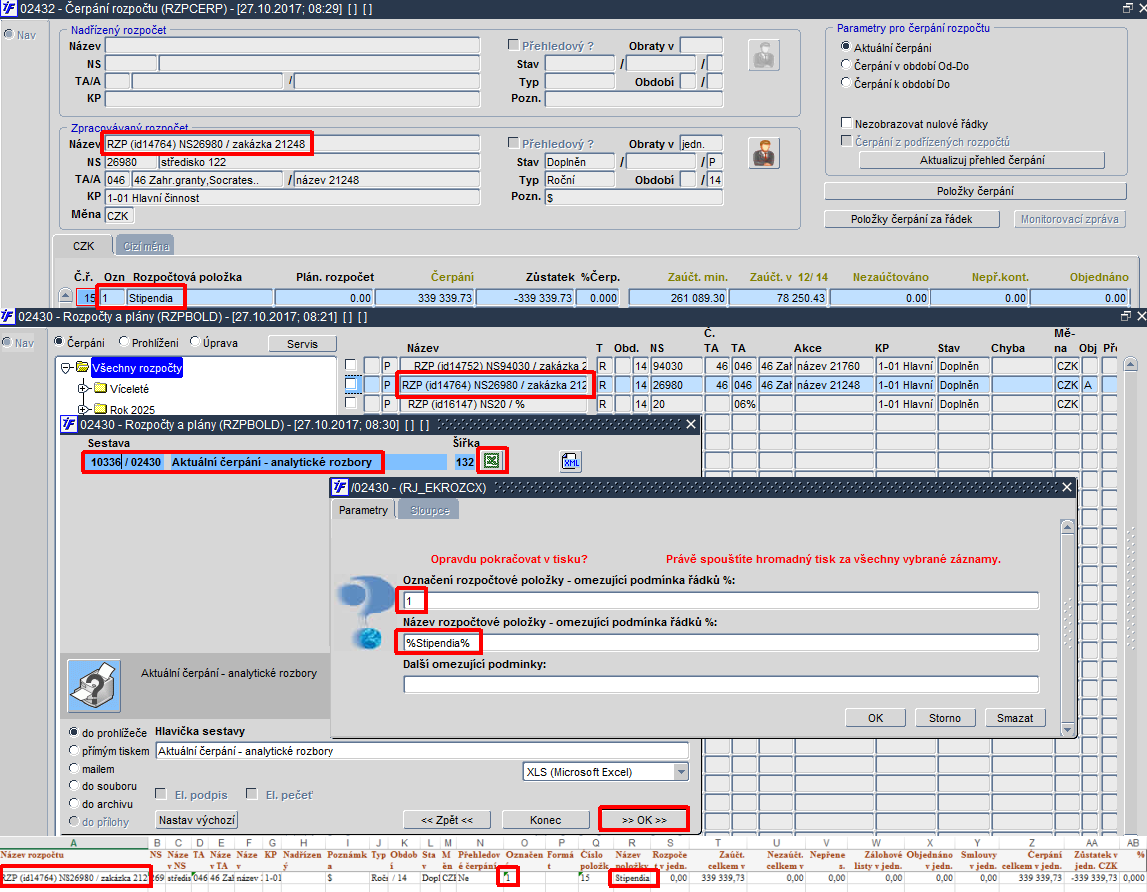
Task: Click the Název field of processed budget
Action: point(293,143)
